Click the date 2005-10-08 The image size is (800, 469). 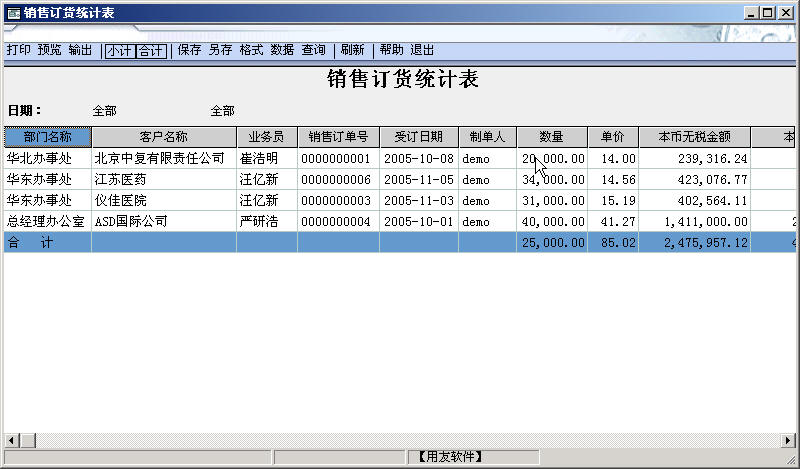419,159
